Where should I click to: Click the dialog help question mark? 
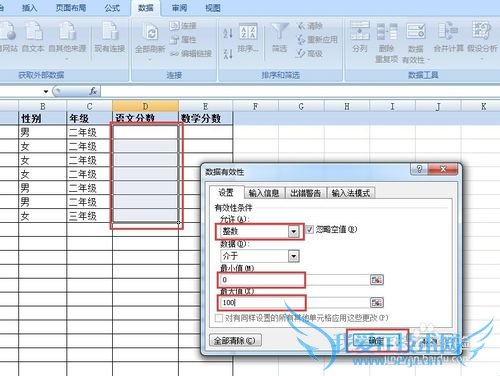pos(419,169)
